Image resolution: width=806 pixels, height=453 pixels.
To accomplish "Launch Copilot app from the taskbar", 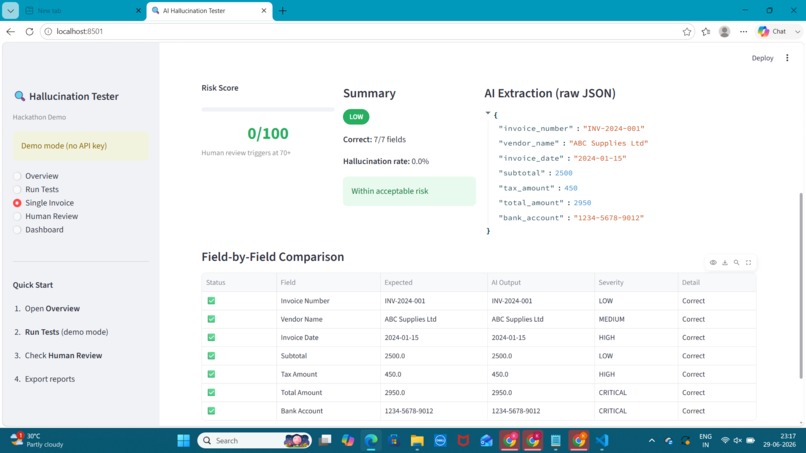I will click(x=348, y=441).
